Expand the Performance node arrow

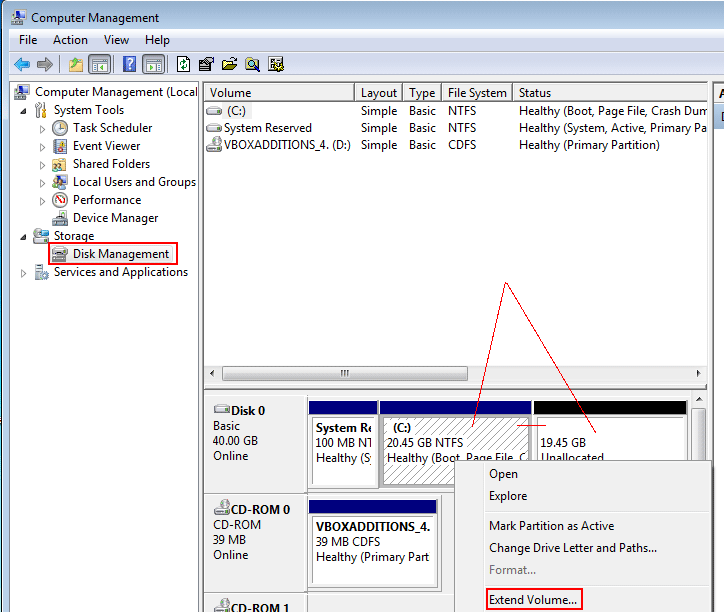click(42, 201)
